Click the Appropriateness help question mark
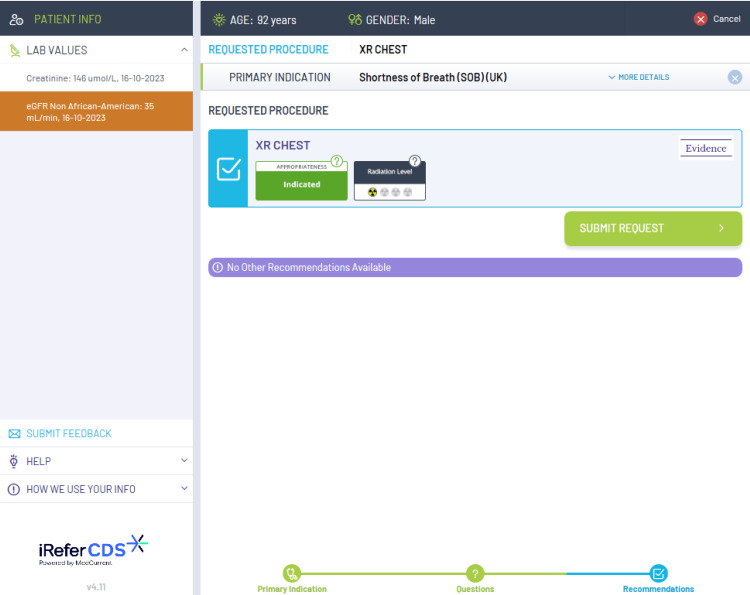This screenshot has height=595, width=750. click(337, 161)
